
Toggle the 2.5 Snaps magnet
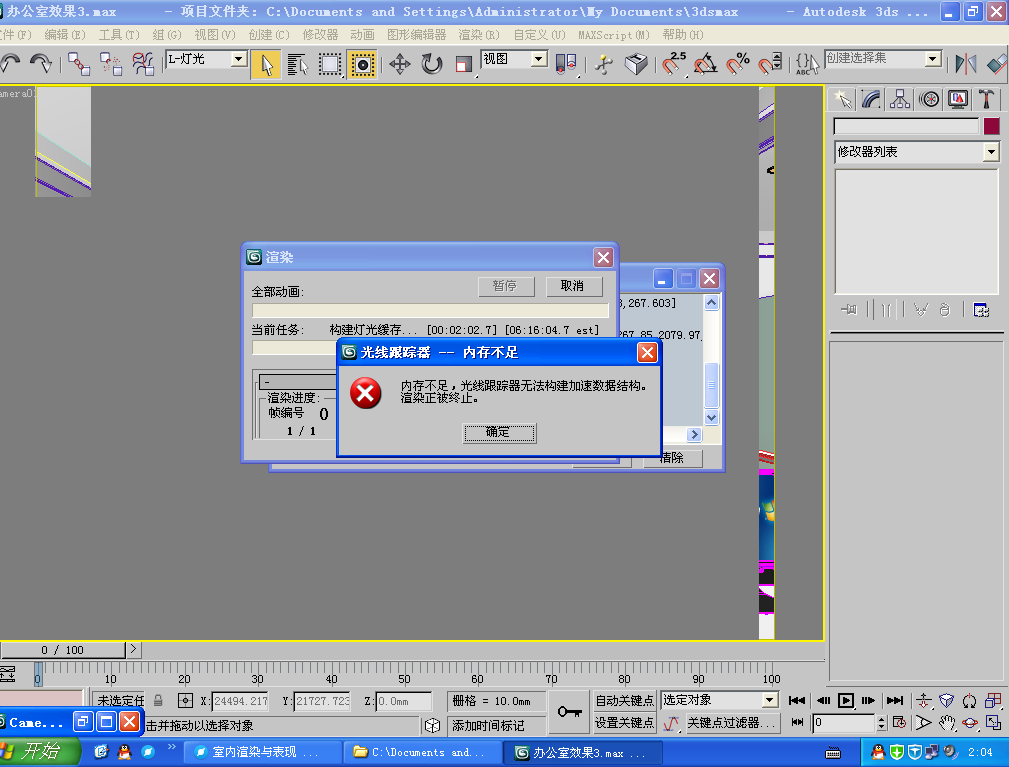coord(673,64)
